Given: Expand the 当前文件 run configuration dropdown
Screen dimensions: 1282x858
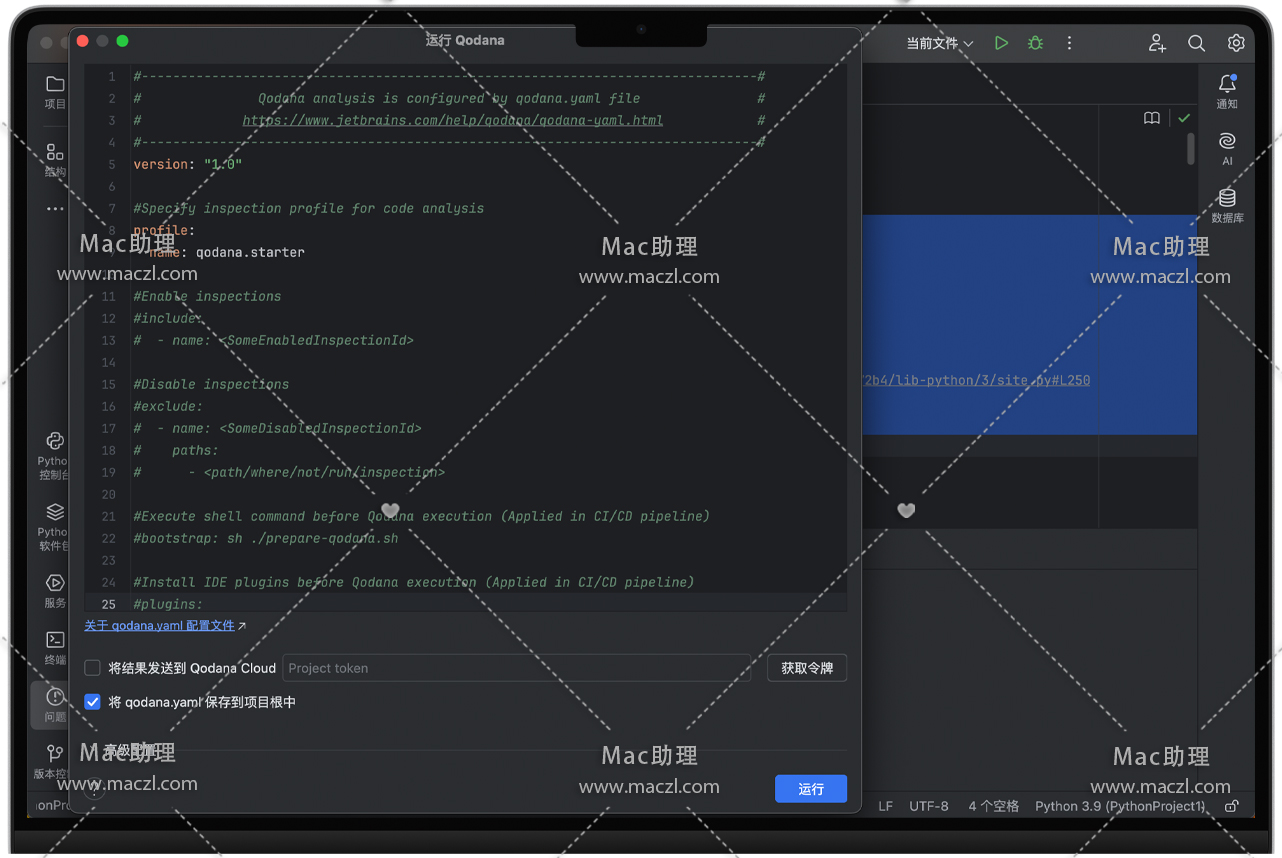Looking at the screenshot, I should (939, 43).
